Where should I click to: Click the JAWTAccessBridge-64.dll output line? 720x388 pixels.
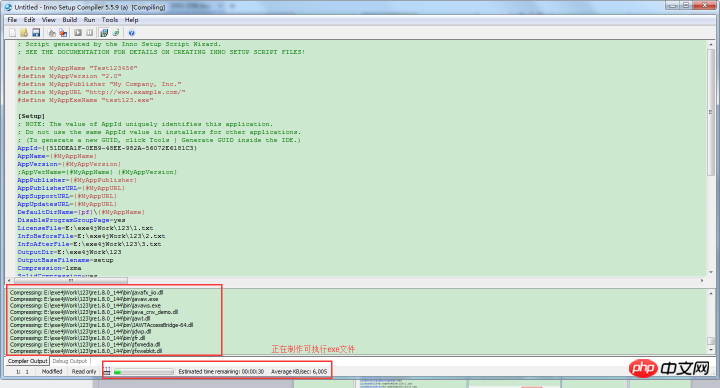click(x=101, y=325)
